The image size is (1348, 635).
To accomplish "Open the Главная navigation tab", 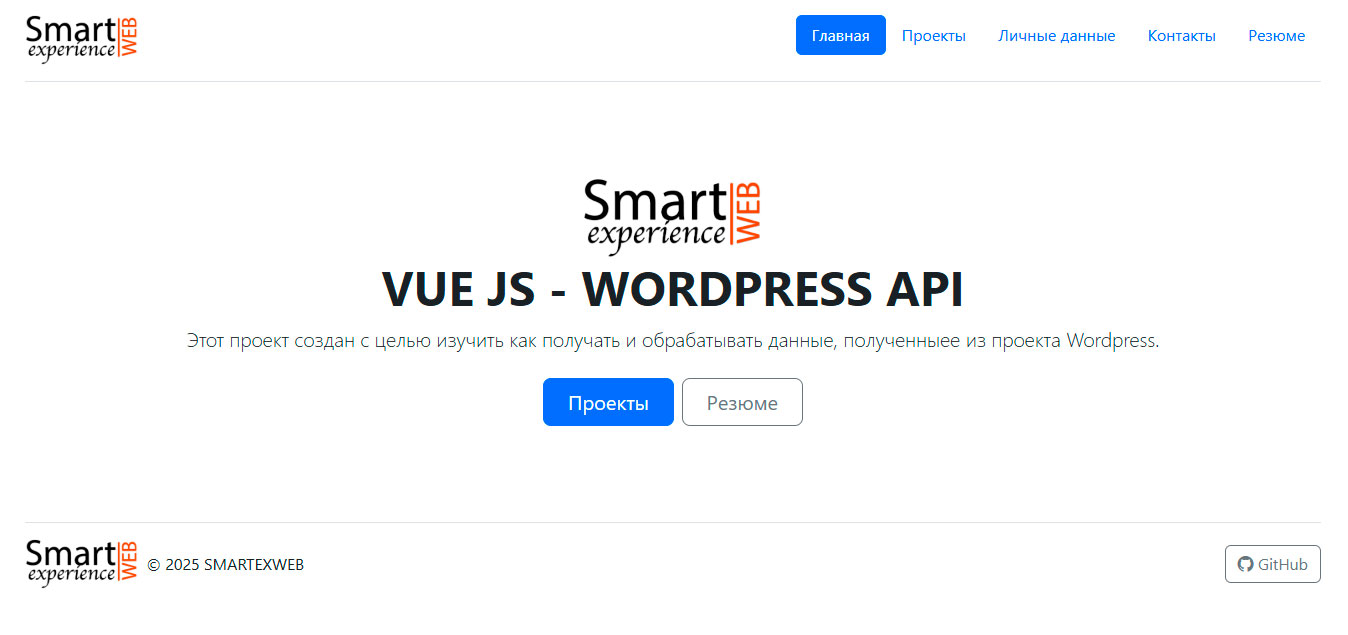I will coord(840,36).
